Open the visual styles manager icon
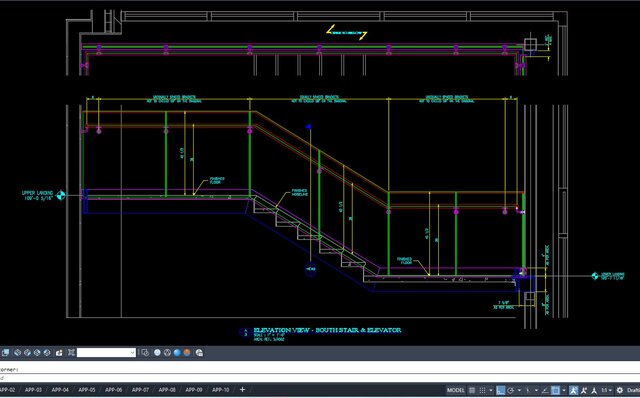Viewport: 640px width, 398px height. pos(199,353)
